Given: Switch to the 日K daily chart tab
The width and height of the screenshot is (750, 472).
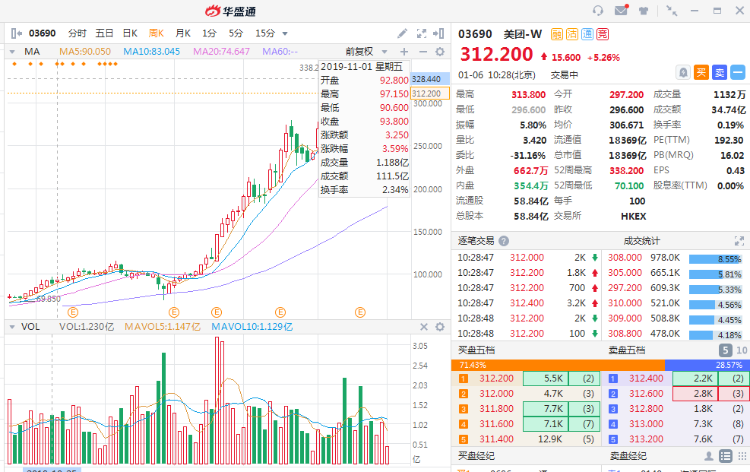Looking at the screenshot, I should pyautogui.click(x=130, y=33).
